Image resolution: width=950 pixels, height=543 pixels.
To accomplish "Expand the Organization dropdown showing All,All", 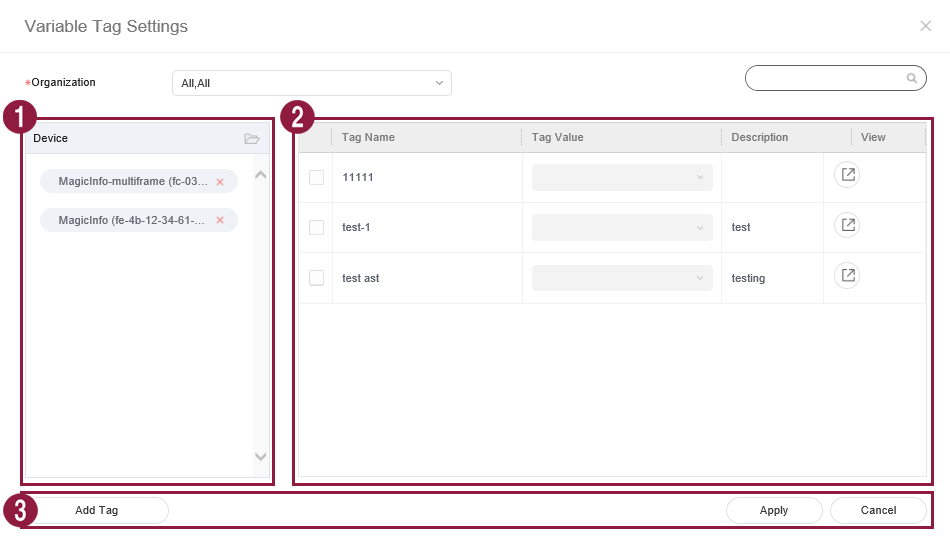I will click(x=311, y=83).
